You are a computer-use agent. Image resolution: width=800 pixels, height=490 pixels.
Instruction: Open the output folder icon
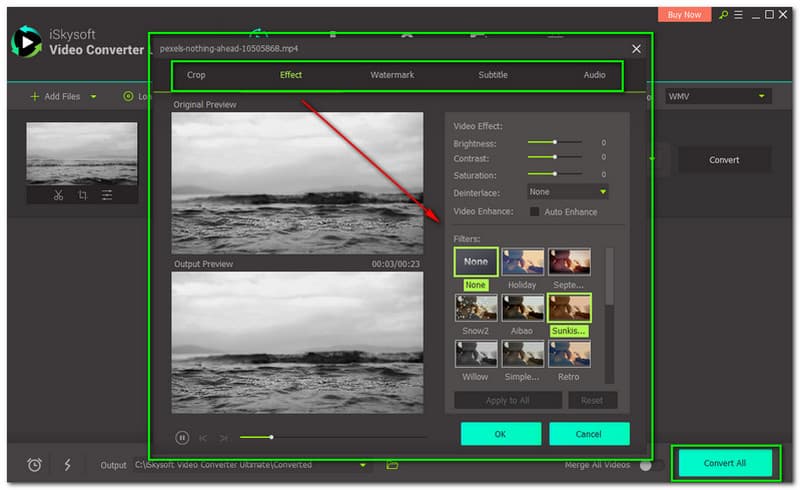393,464
